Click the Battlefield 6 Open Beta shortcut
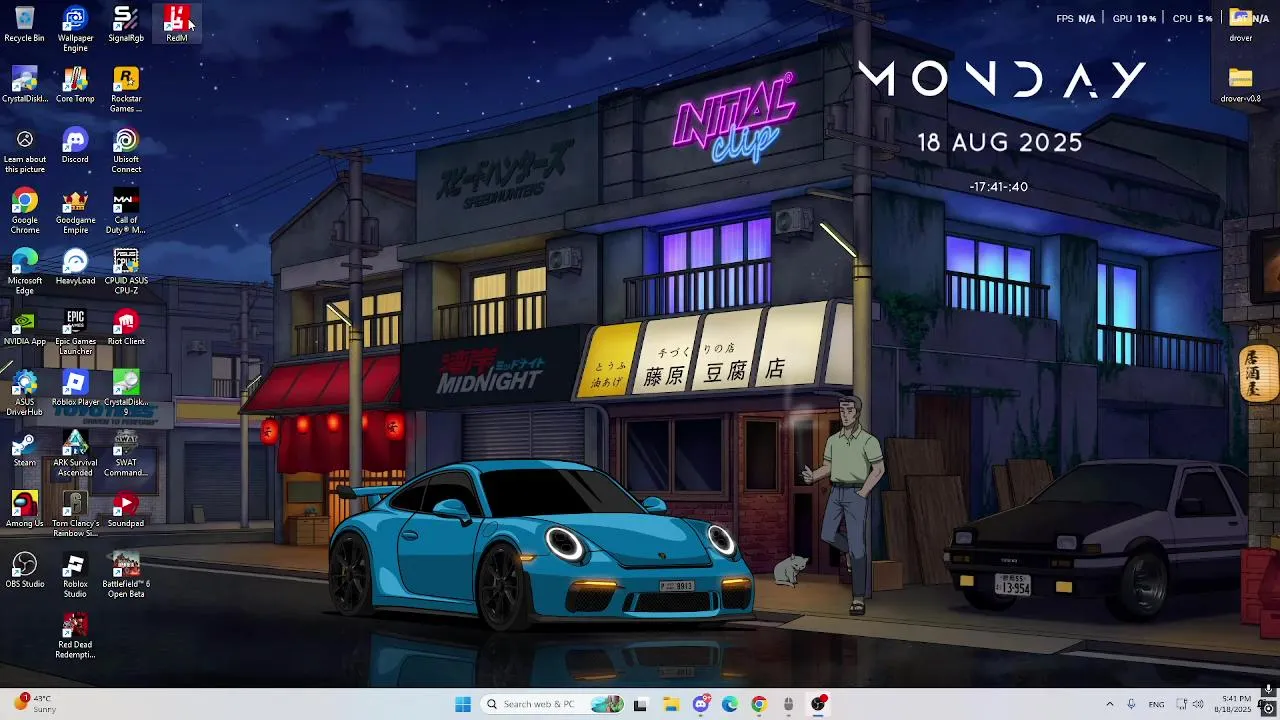This screenshot has height=720, width=1280. point(126,576)
